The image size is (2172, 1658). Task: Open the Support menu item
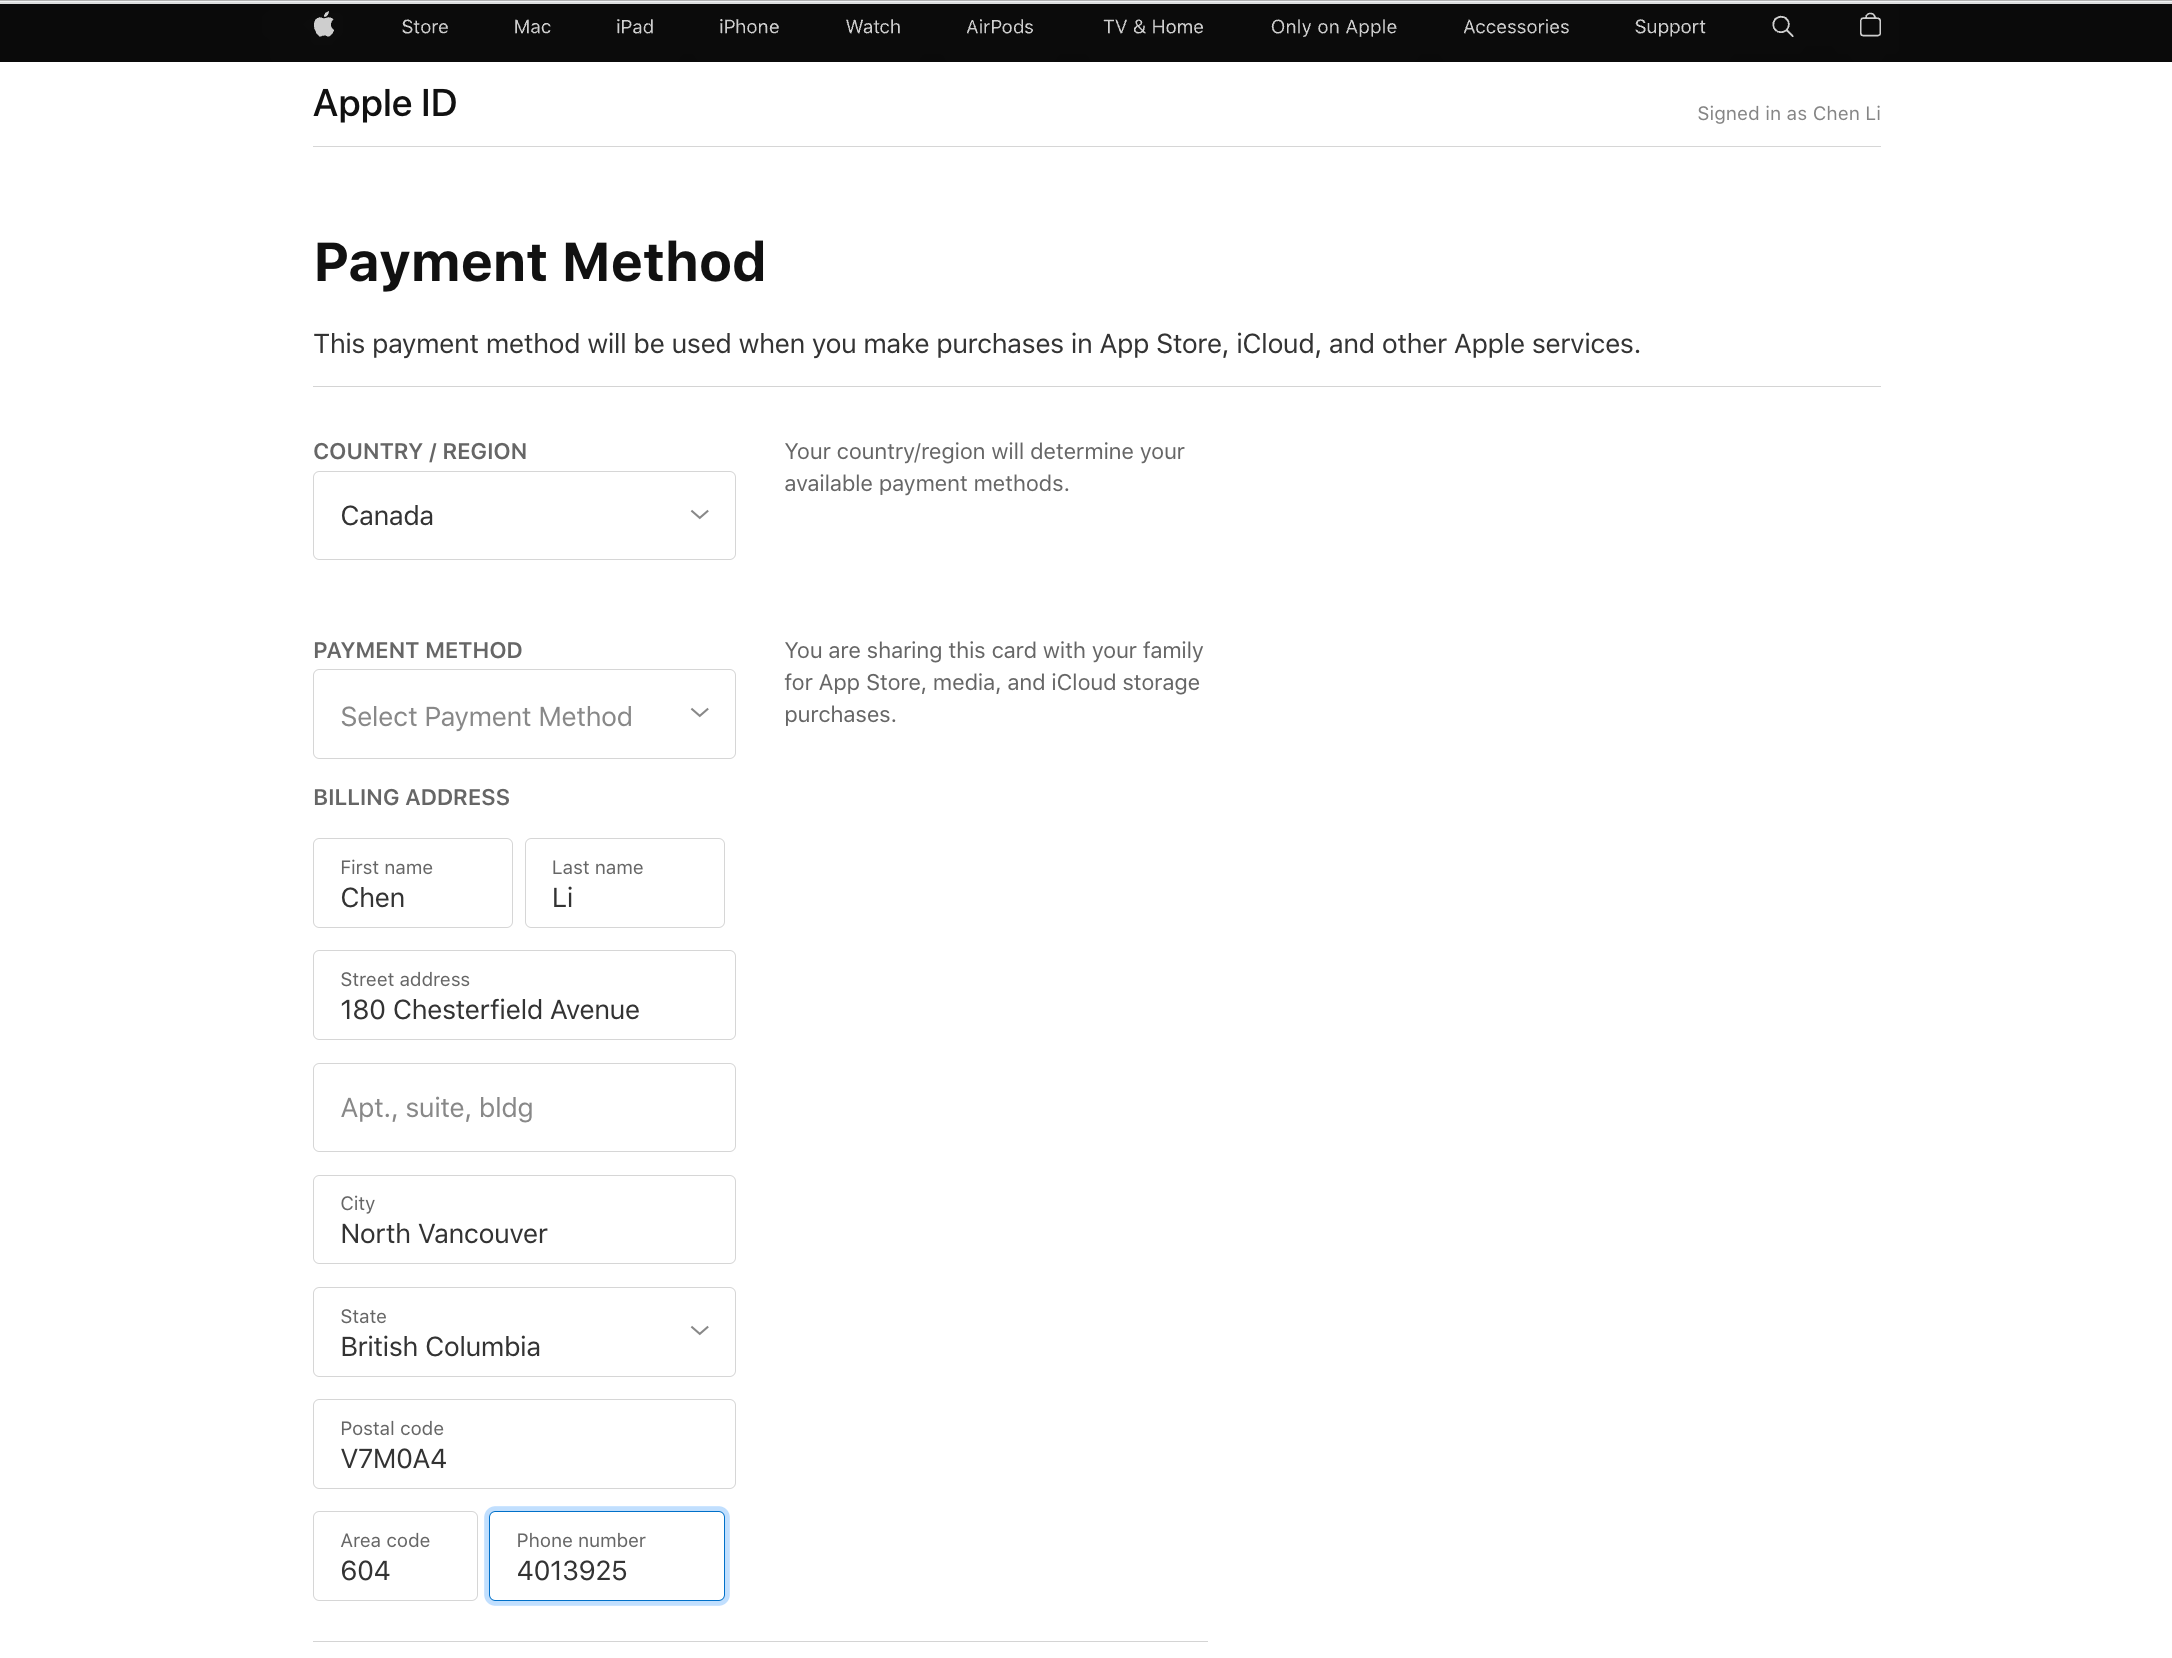point(1669,27)
